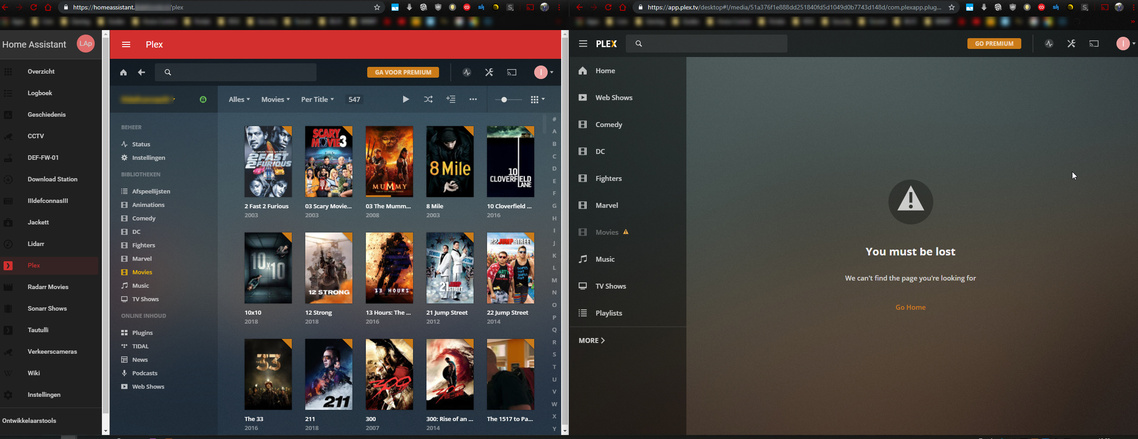Image resolution: width=1138 pixels, height=439 pixels.
Task: Select Comedy library in left Plex sidebar
Action: [x=138, y=218]
